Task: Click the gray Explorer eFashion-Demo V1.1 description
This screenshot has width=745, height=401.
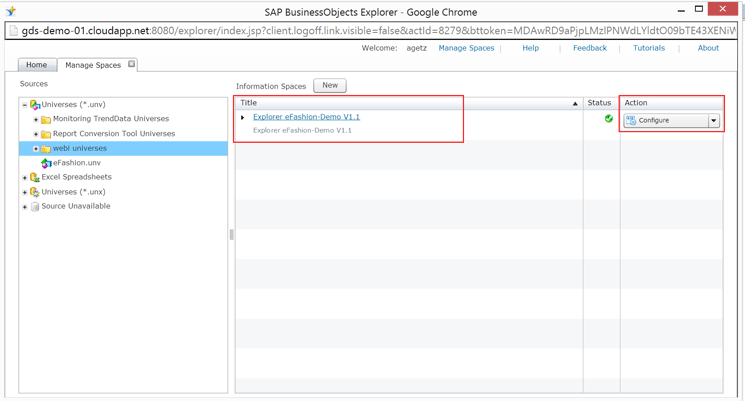Action: [x=302, y=130]
